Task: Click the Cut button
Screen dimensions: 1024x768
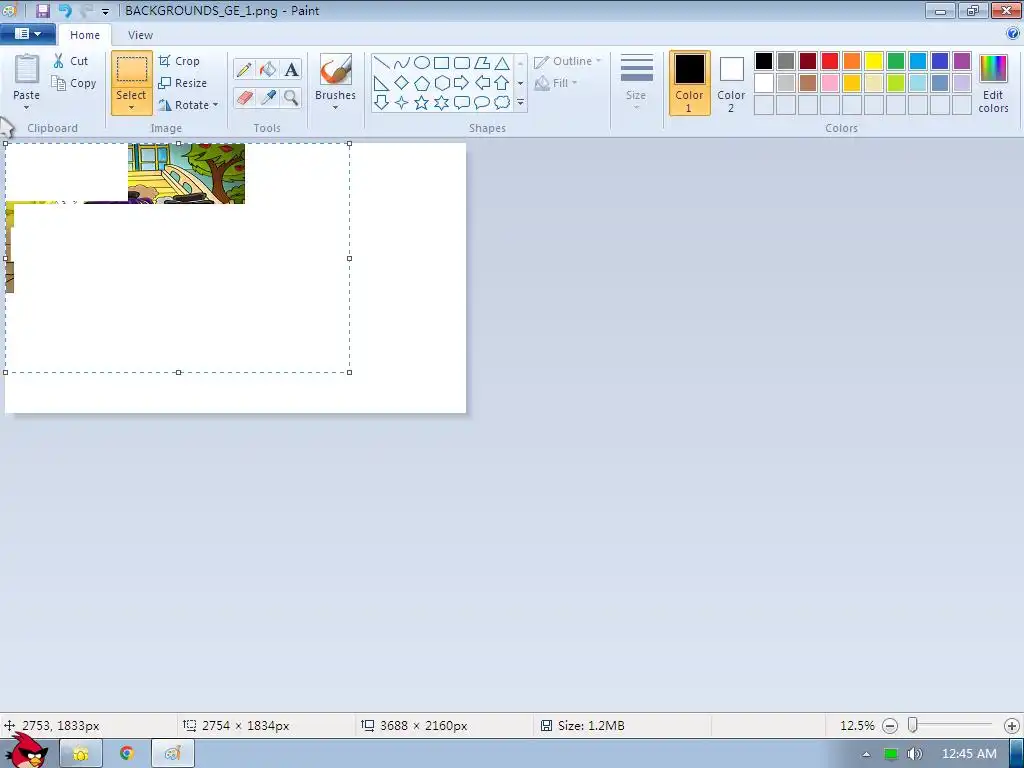Action: [x=71, y=61]
